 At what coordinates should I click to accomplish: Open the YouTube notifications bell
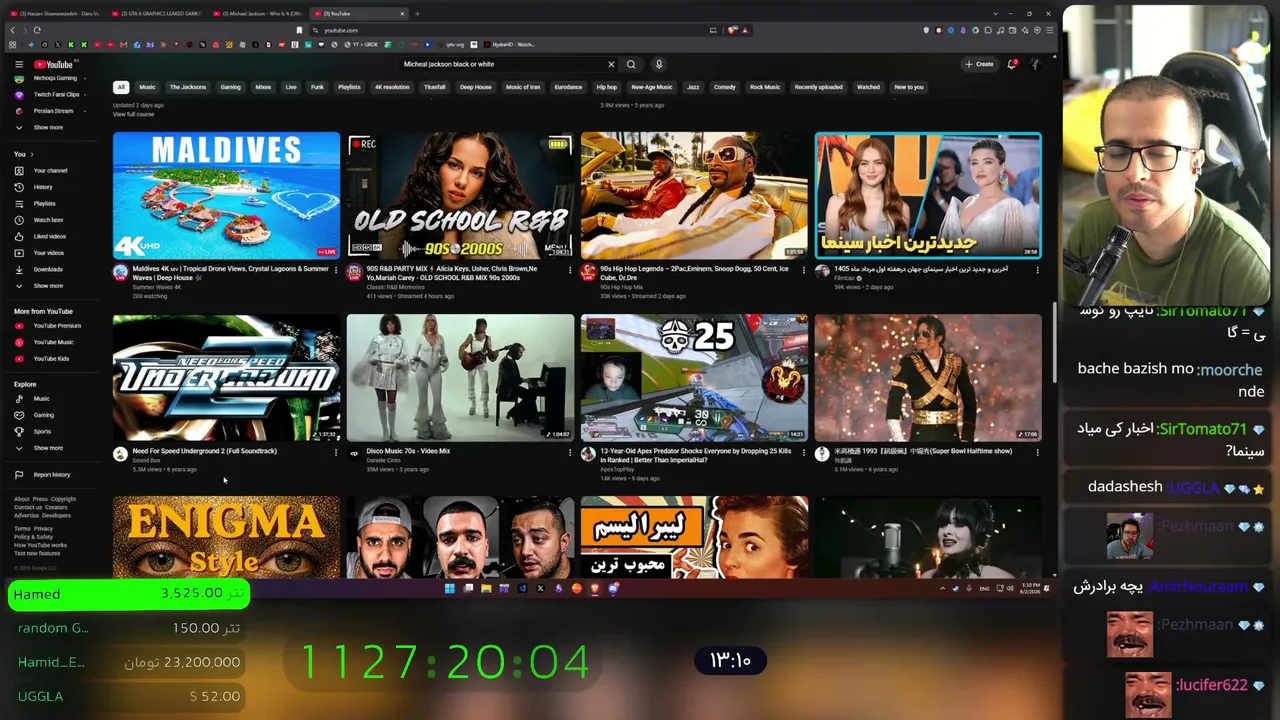coord(1012,64)
